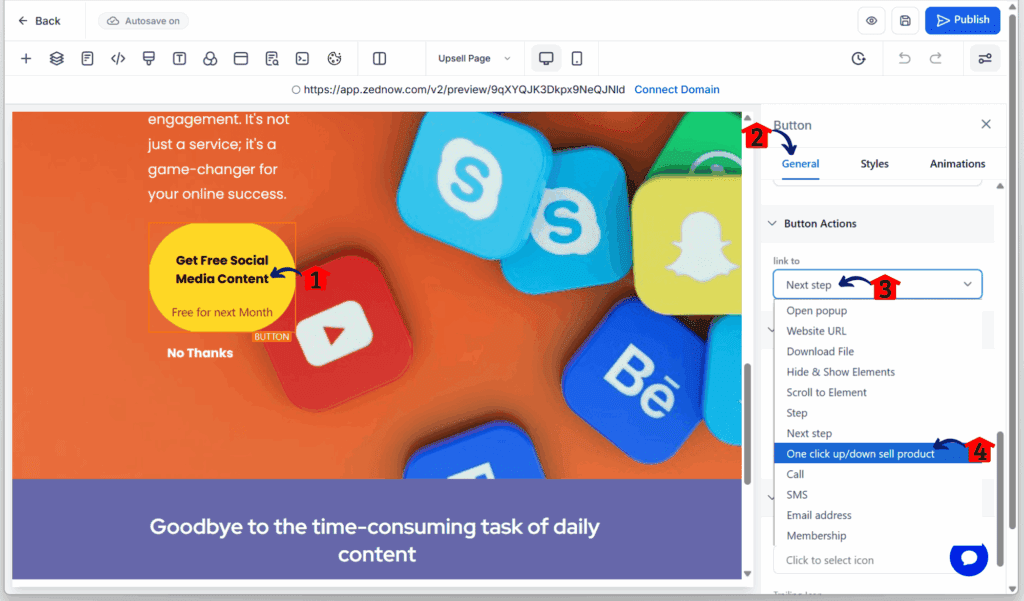The image size is (1024, 601).
Task: Click the cookie consent icon
Action: [x=334, y=59]
